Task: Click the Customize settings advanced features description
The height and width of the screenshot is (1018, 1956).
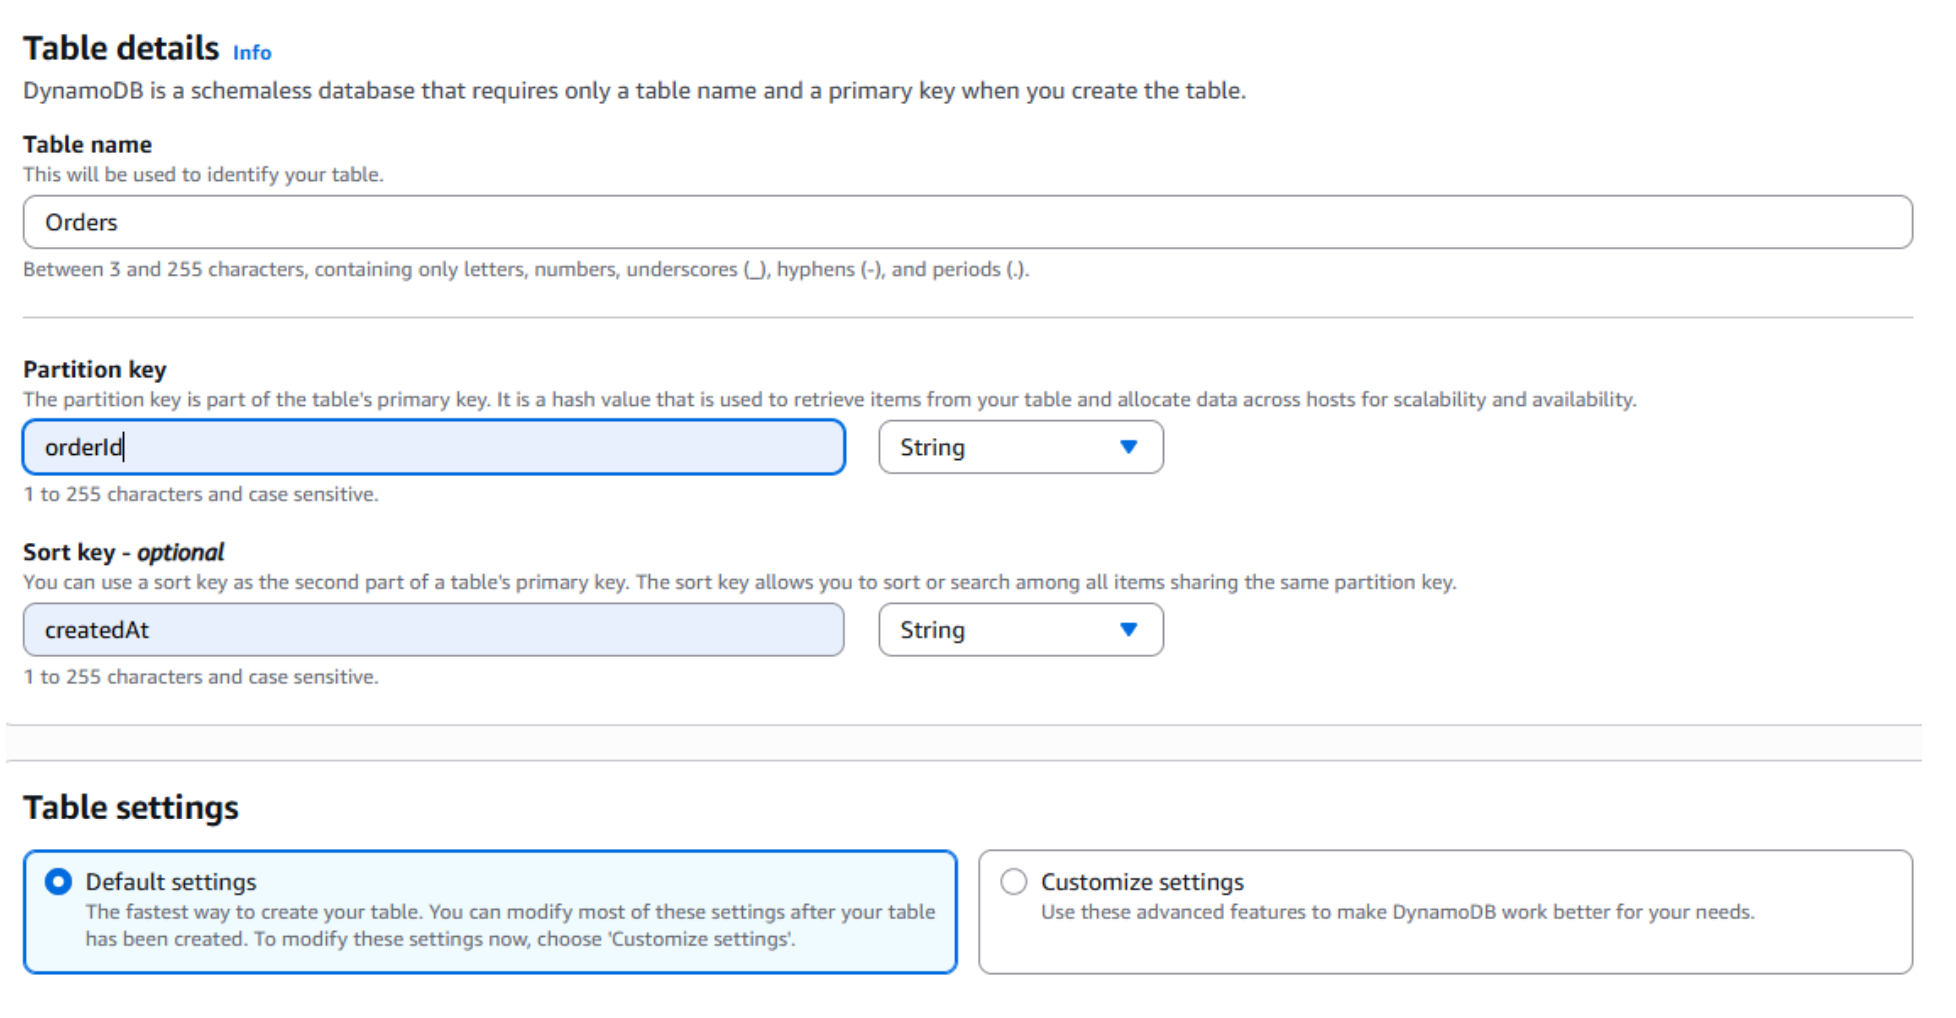Action: pyautogui.click(x=1397, y=912)
